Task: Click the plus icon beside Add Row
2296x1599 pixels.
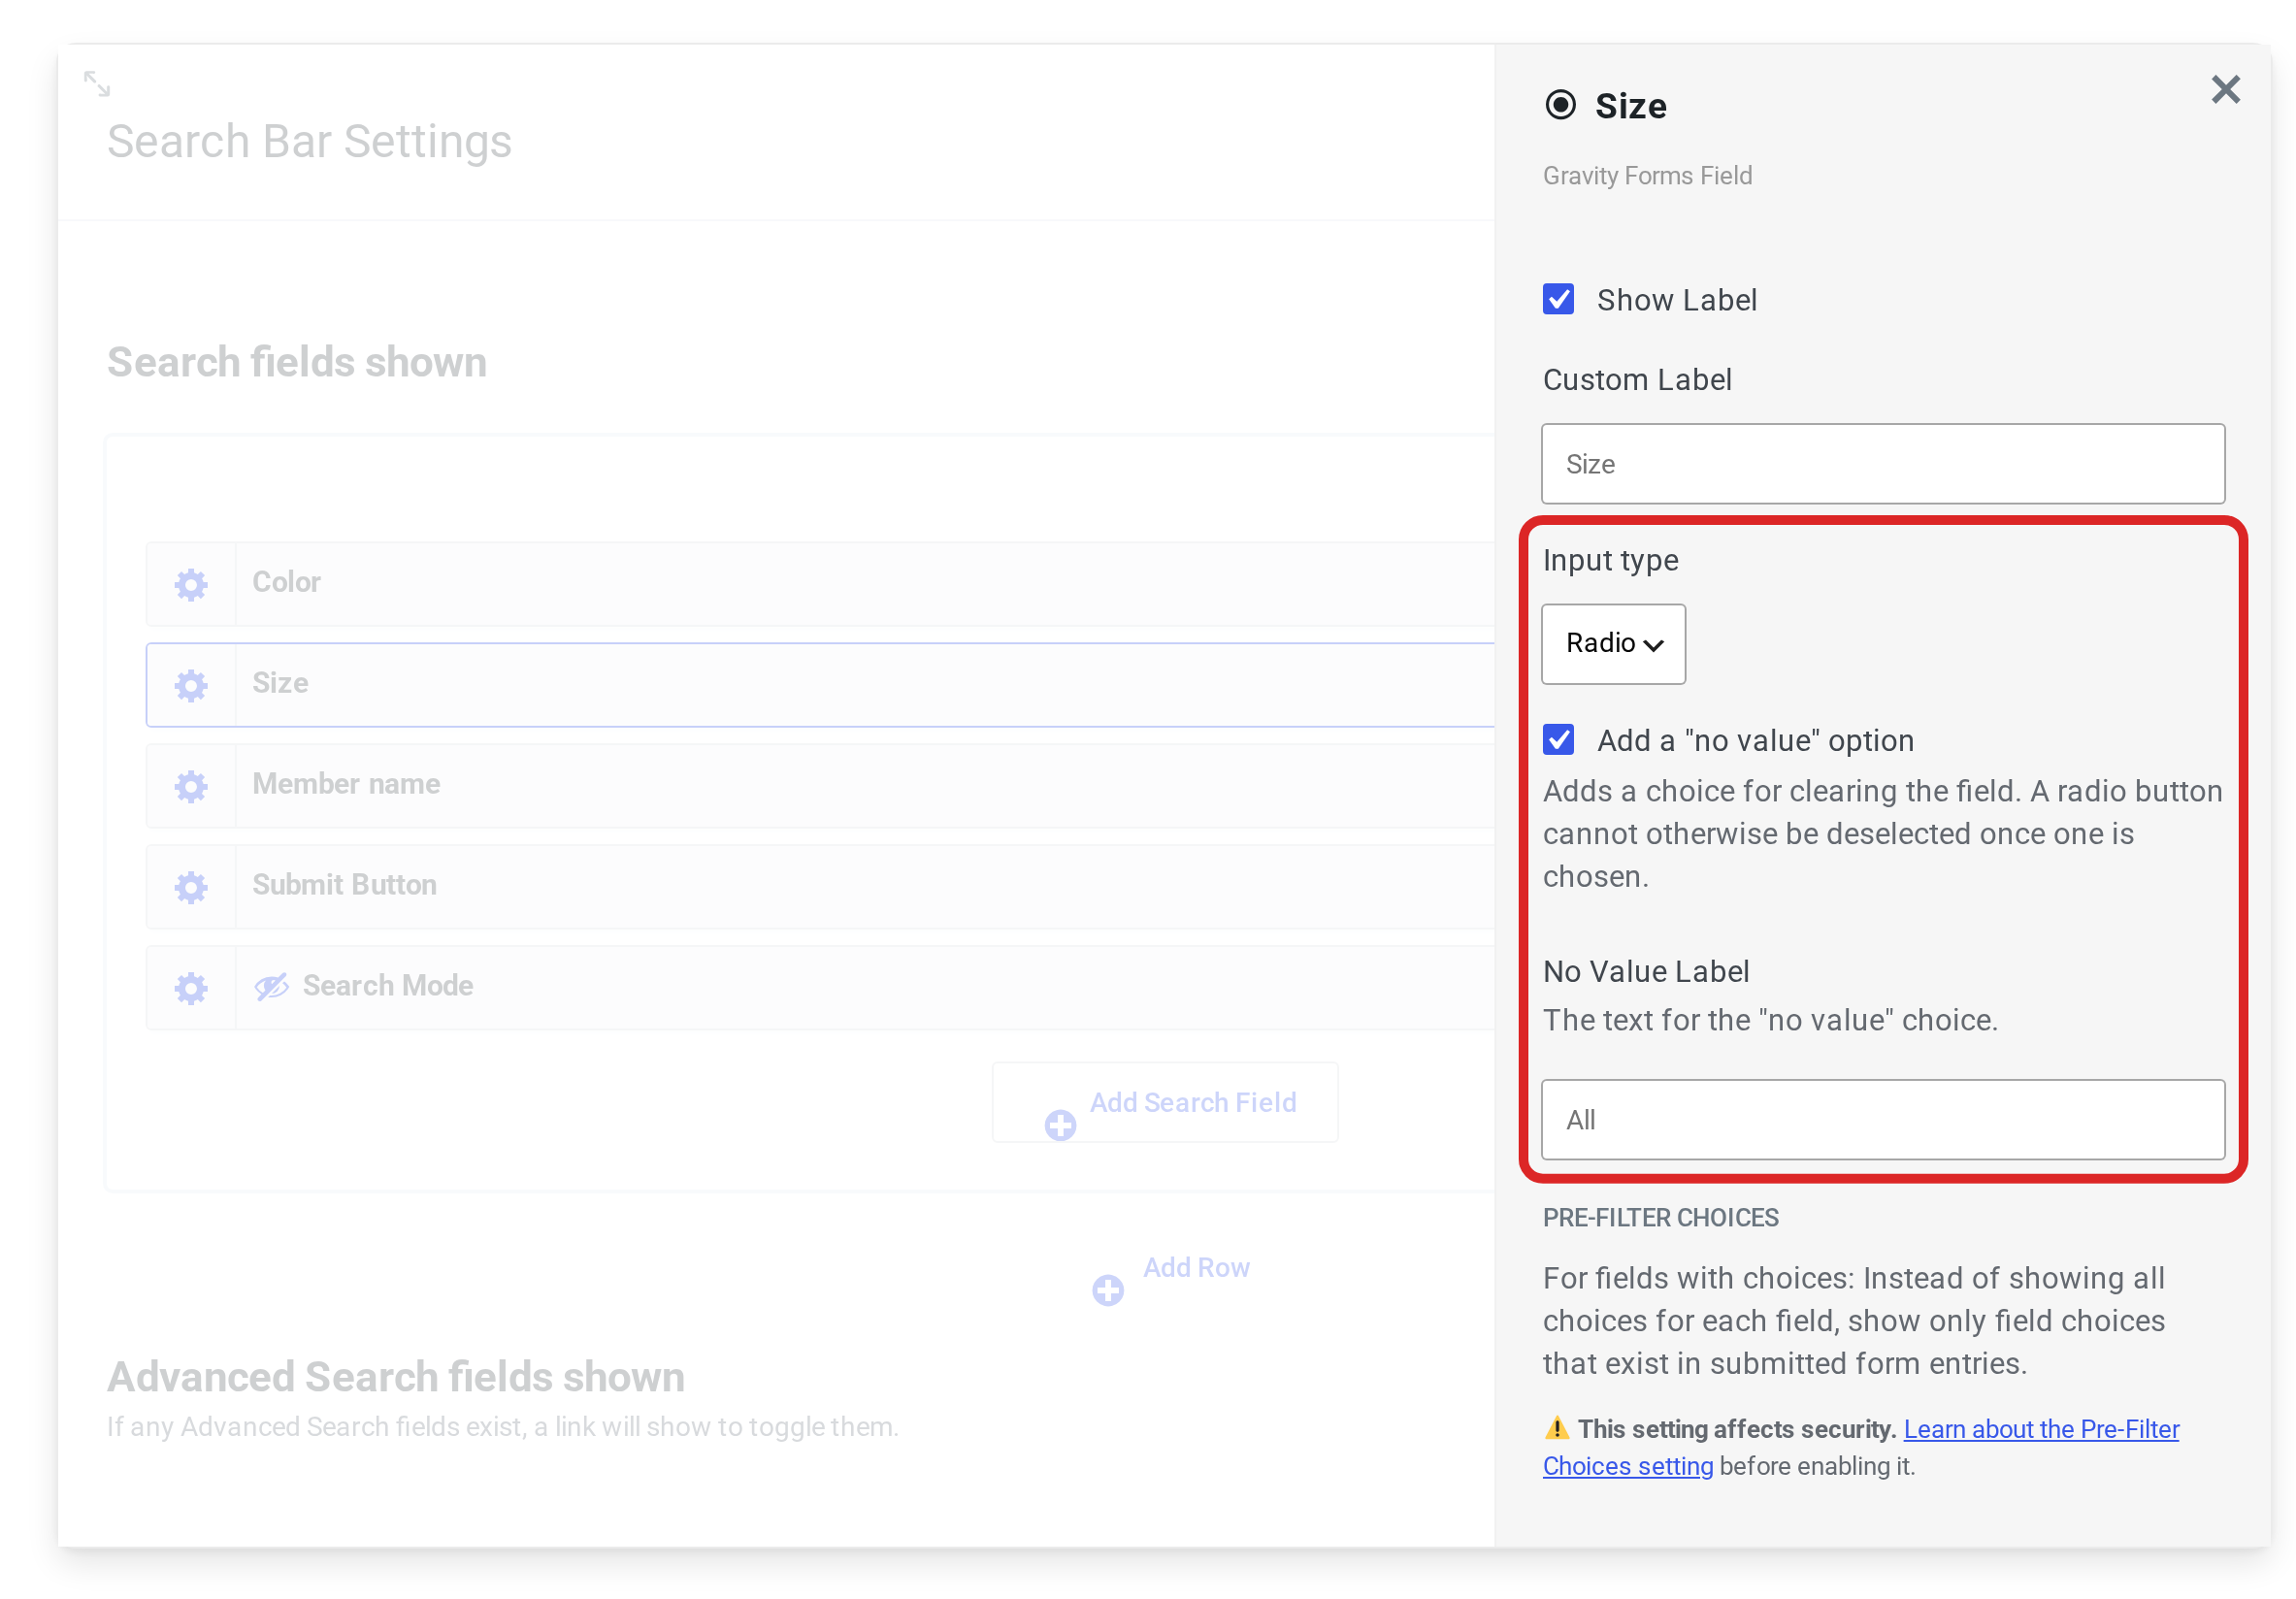Action: pos(1107,1290)
